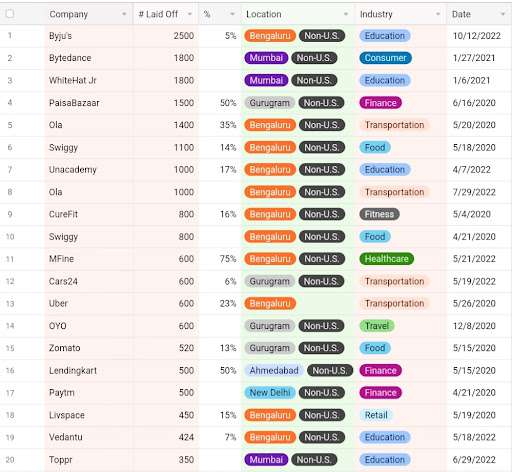
Task: Expand the Industry column dropdown
Action: [438, 14]
